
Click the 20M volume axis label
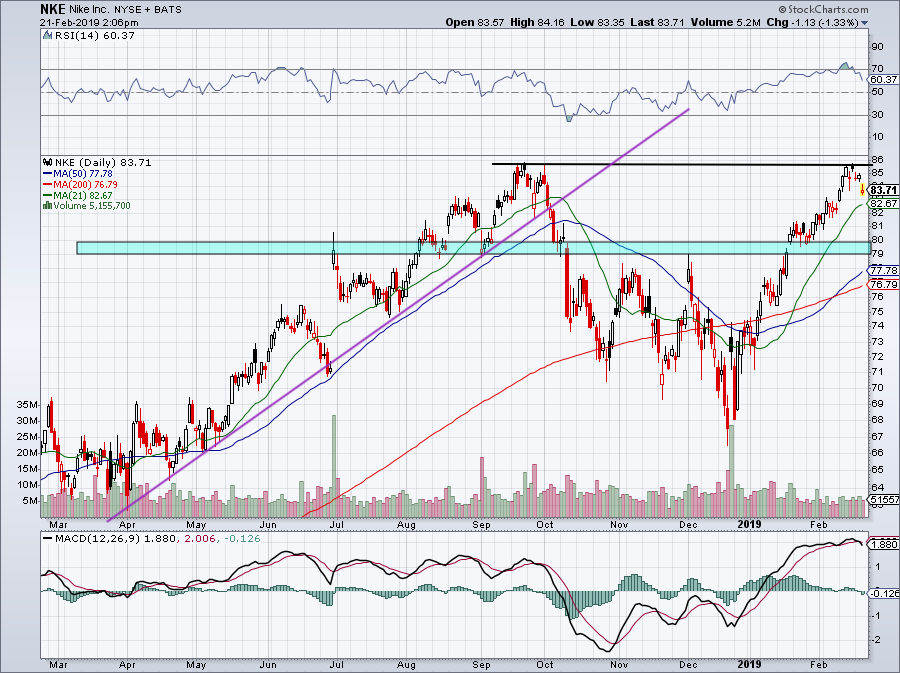(x=26, y=453)
